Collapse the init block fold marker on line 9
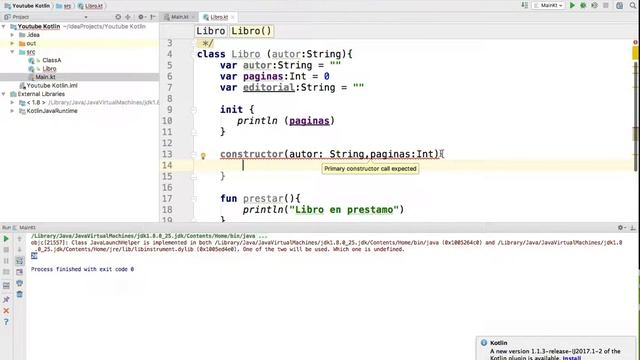 [194, 109]
